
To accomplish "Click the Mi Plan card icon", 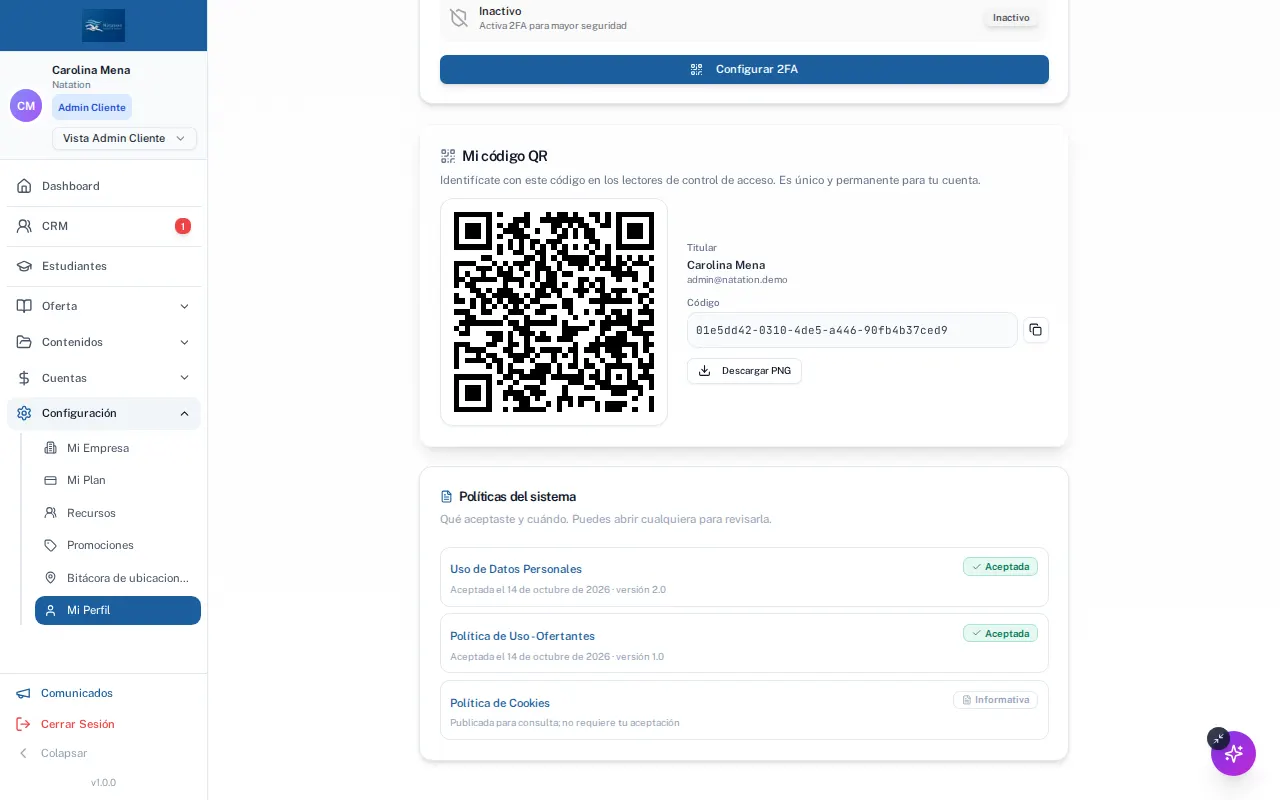I will [50, 480].
